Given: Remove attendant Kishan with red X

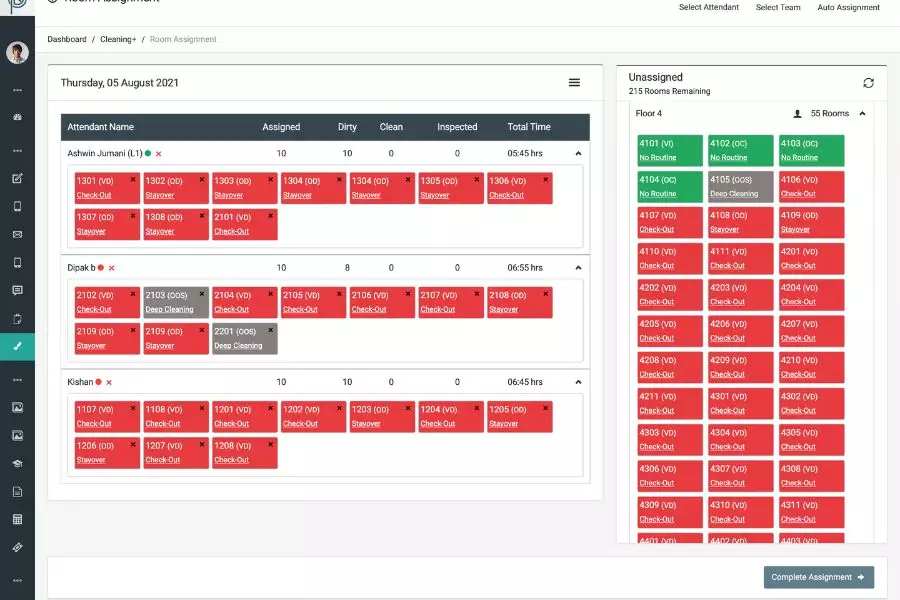Looking at the screenshot, I should coord(109,382).
